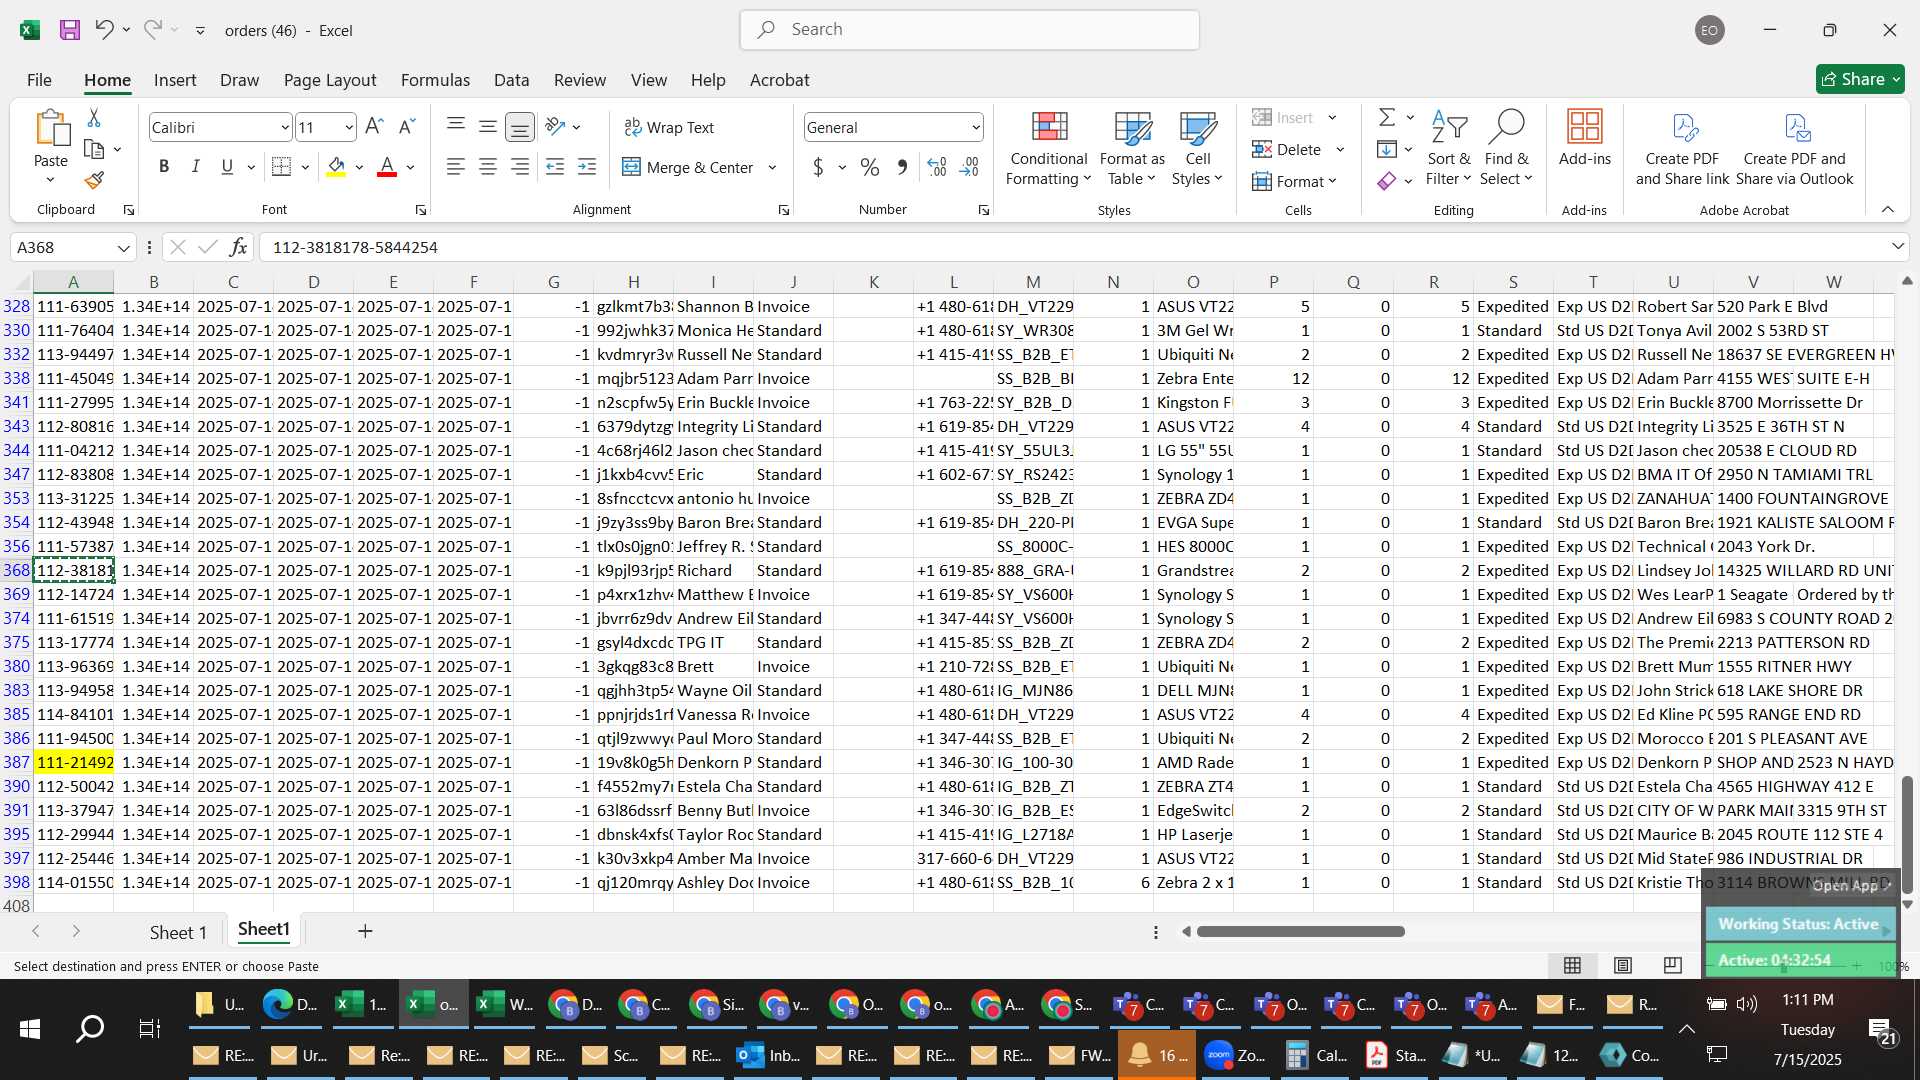
Task: Click the Fill Color bucket swatch
Action: (336, 167)
